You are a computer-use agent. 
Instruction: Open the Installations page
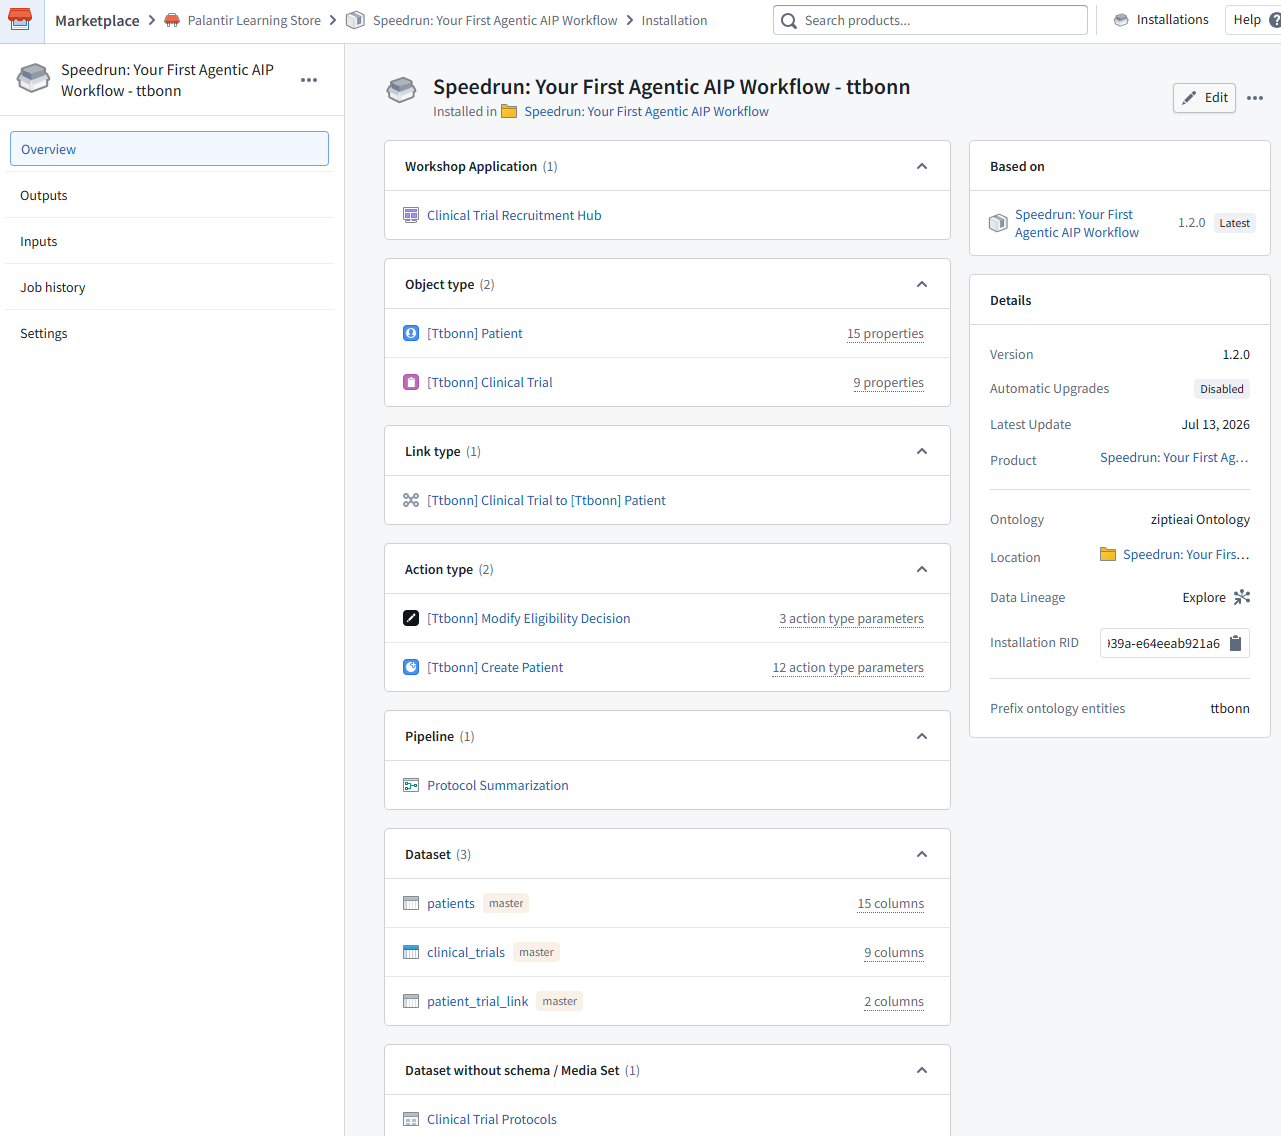pos(1161,20)
